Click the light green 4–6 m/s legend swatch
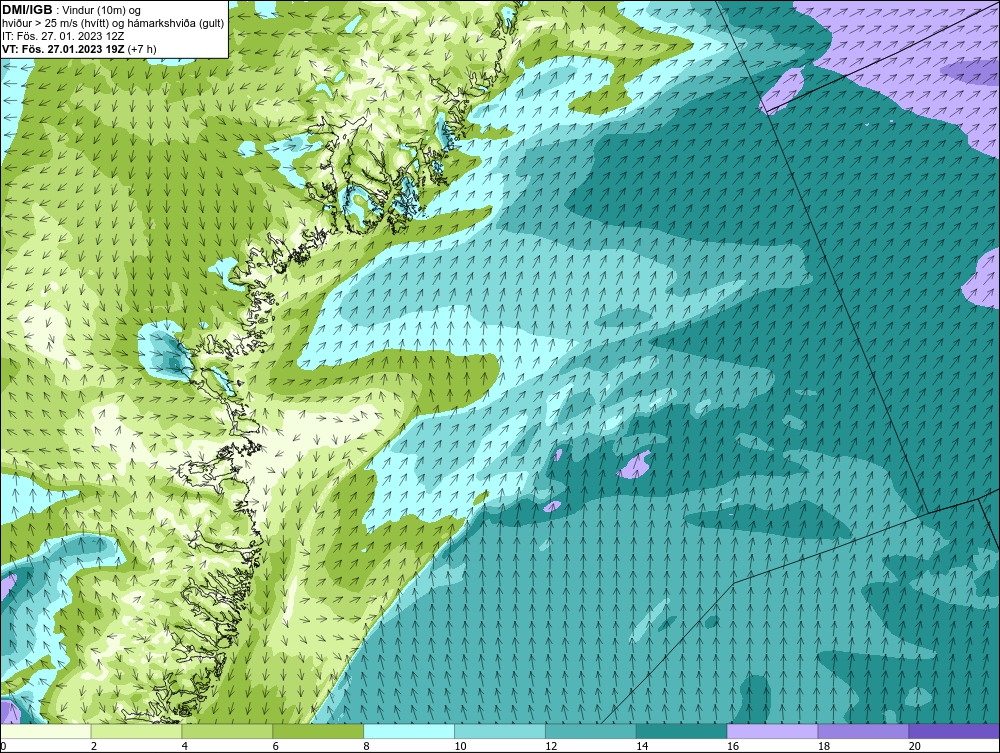 (227, 731)
